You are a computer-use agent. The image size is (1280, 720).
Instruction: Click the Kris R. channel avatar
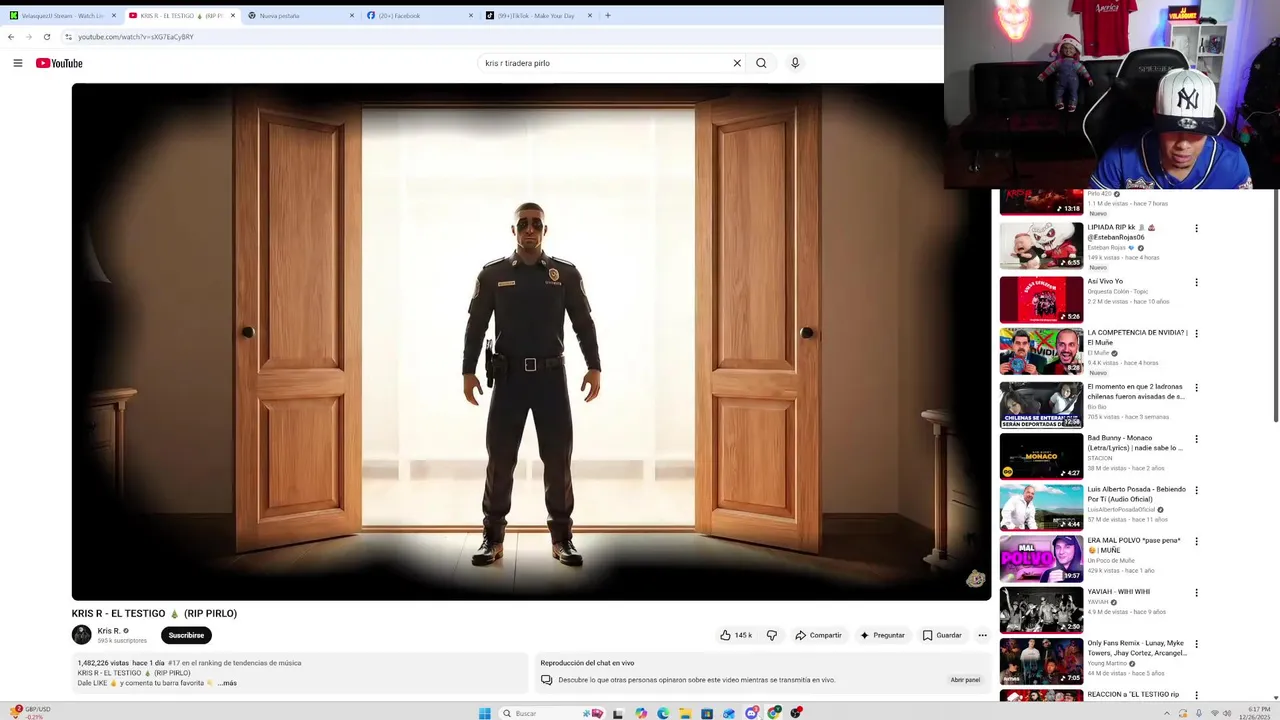click(81, 635)
